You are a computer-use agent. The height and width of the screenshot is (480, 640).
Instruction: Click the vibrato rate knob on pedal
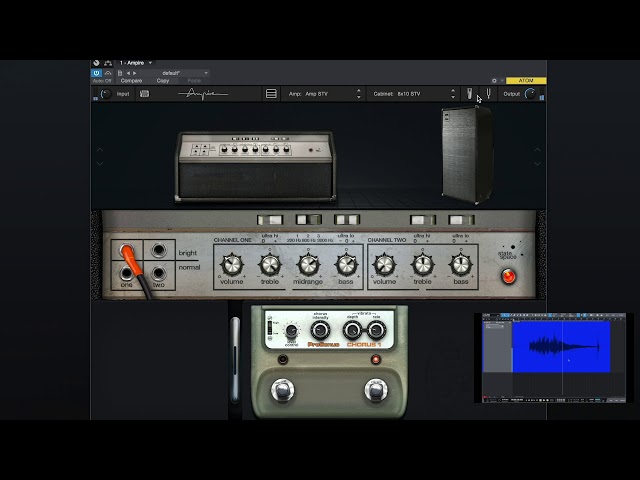click(x=376, y=330)
